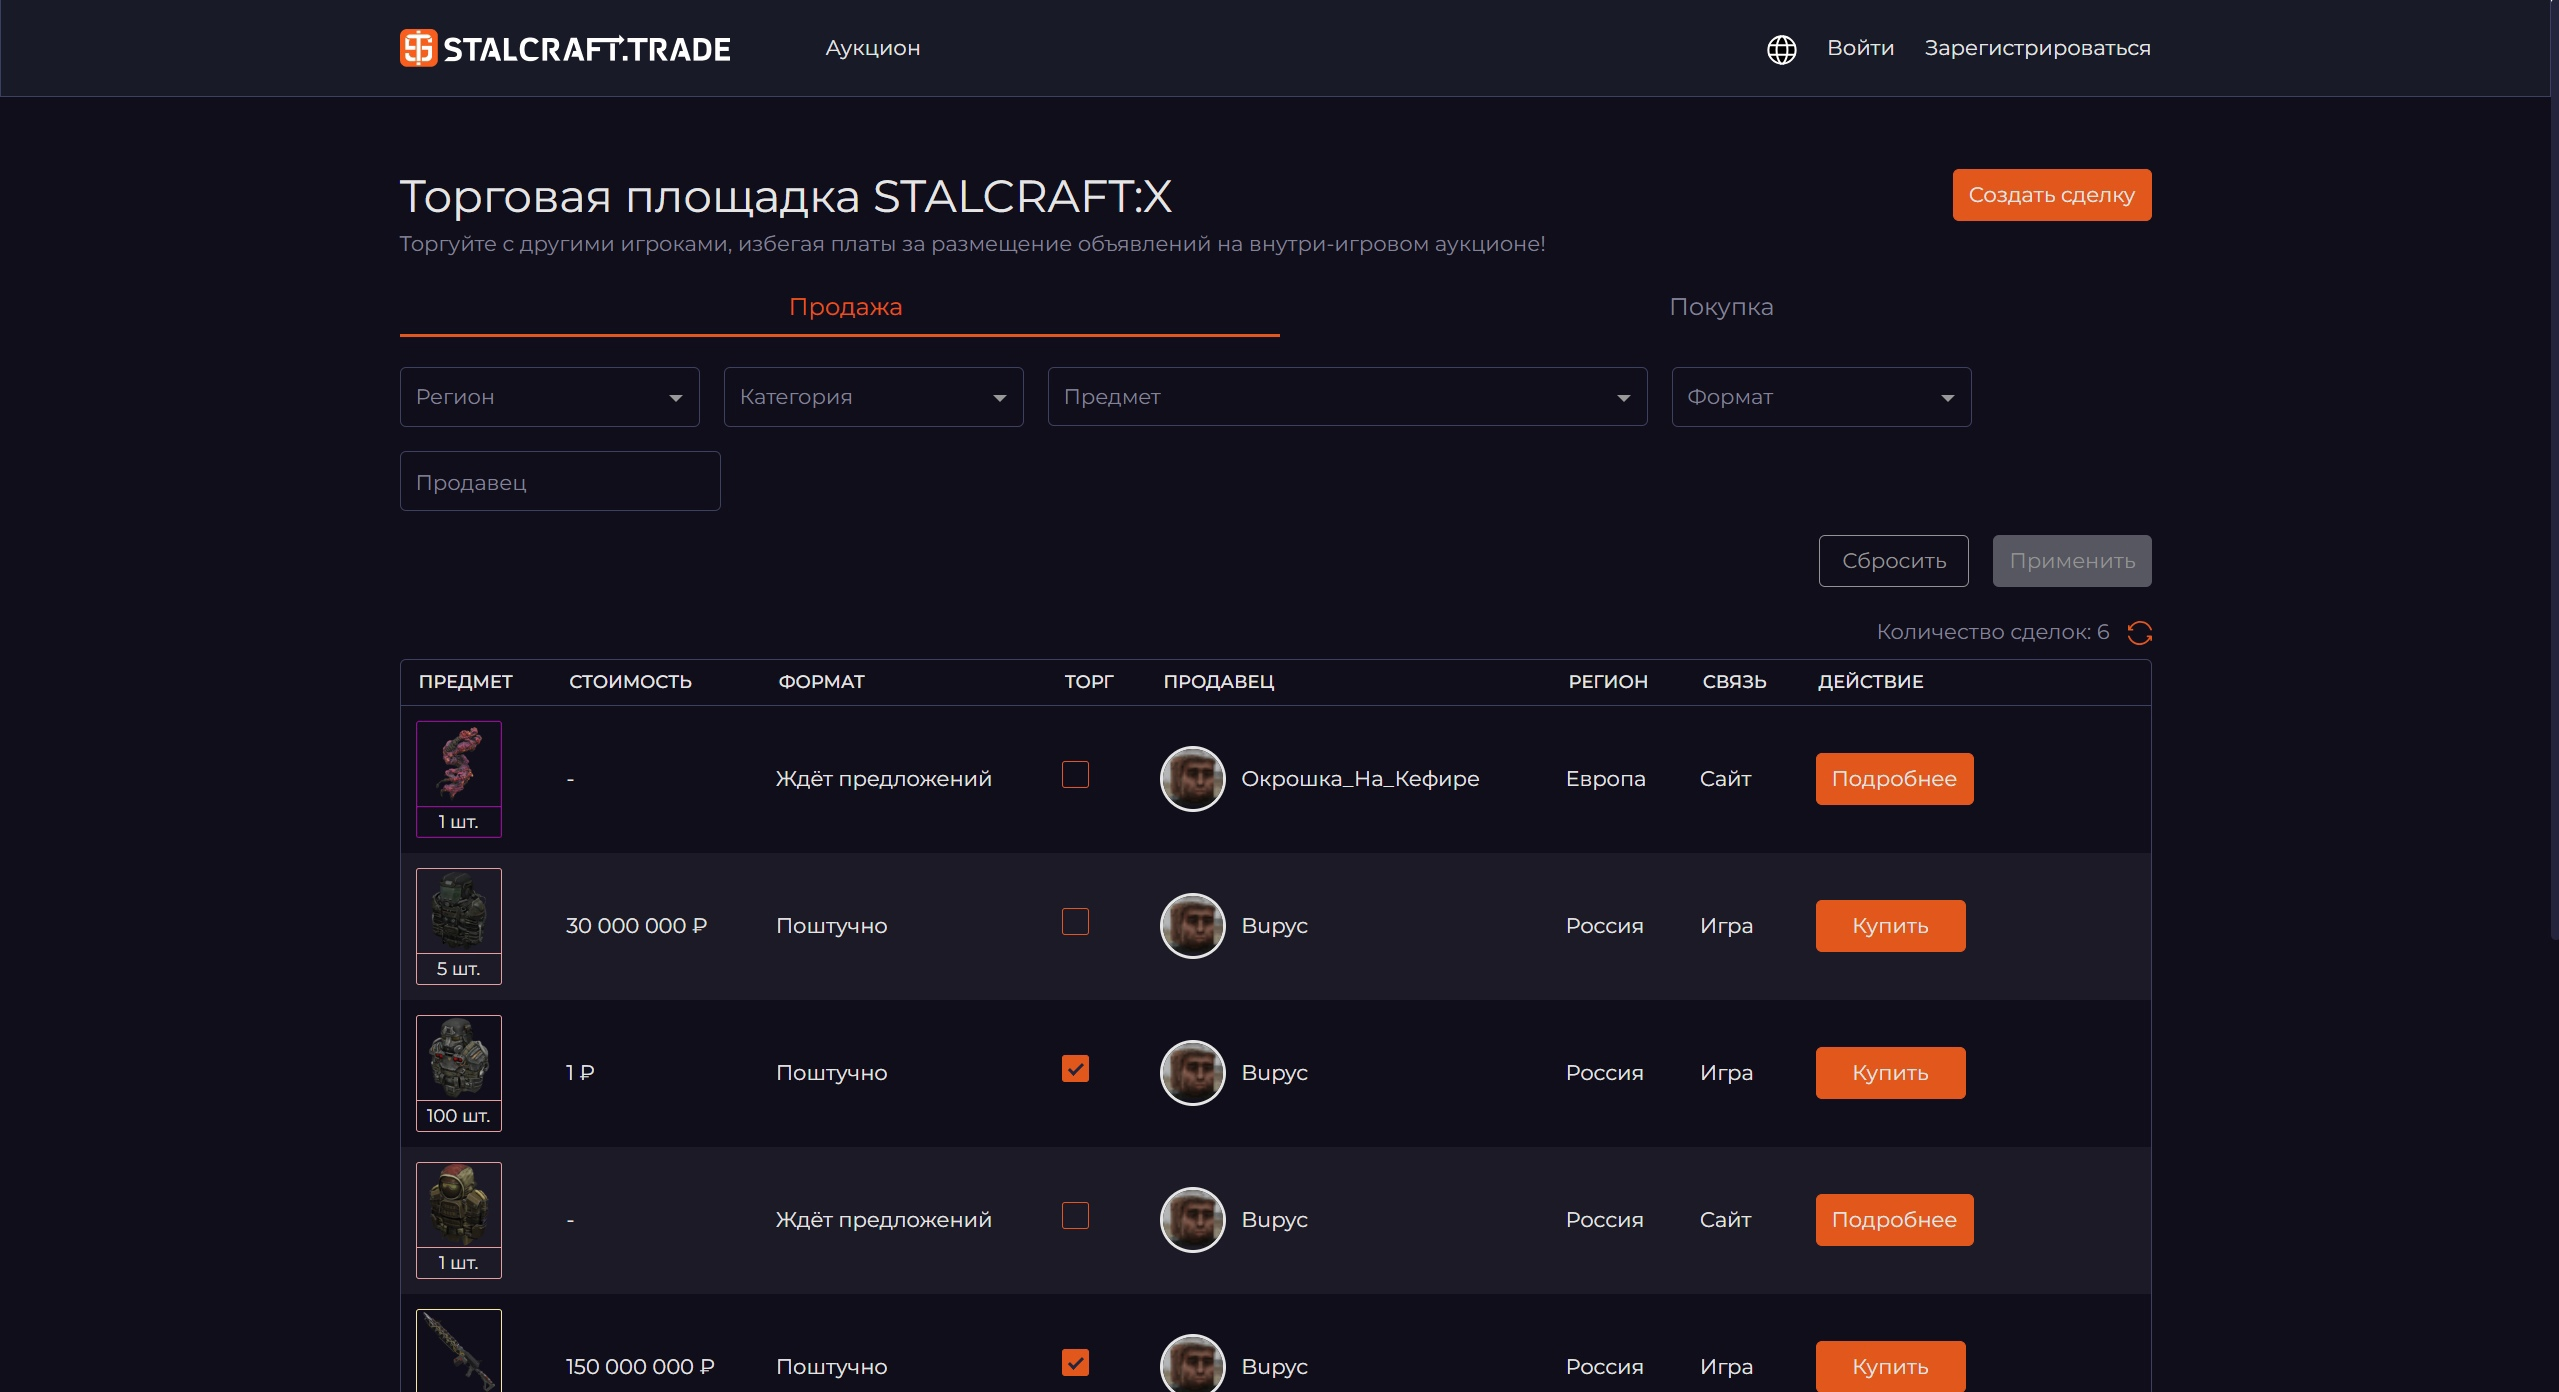Open avatar of seller Окрошка_На_Кефире
The image size is (2559, 1392).
coord(1192,778)
